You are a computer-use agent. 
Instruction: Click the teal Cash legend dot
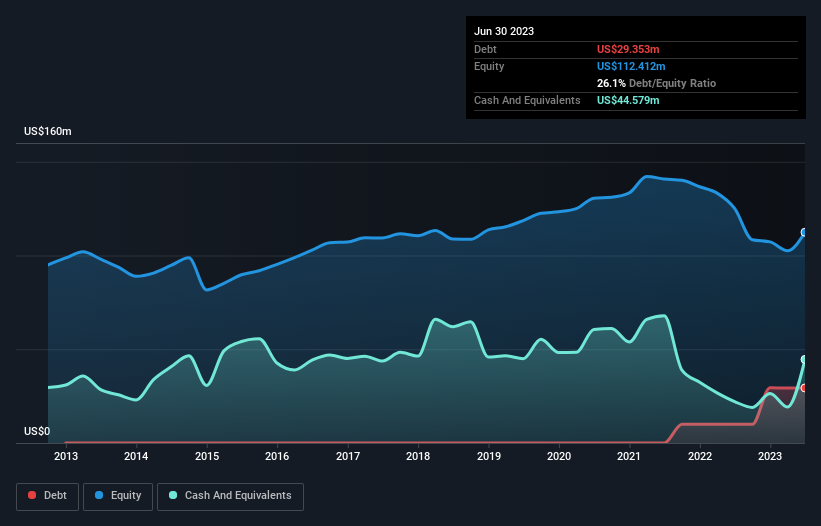click(x=173, y=495)
